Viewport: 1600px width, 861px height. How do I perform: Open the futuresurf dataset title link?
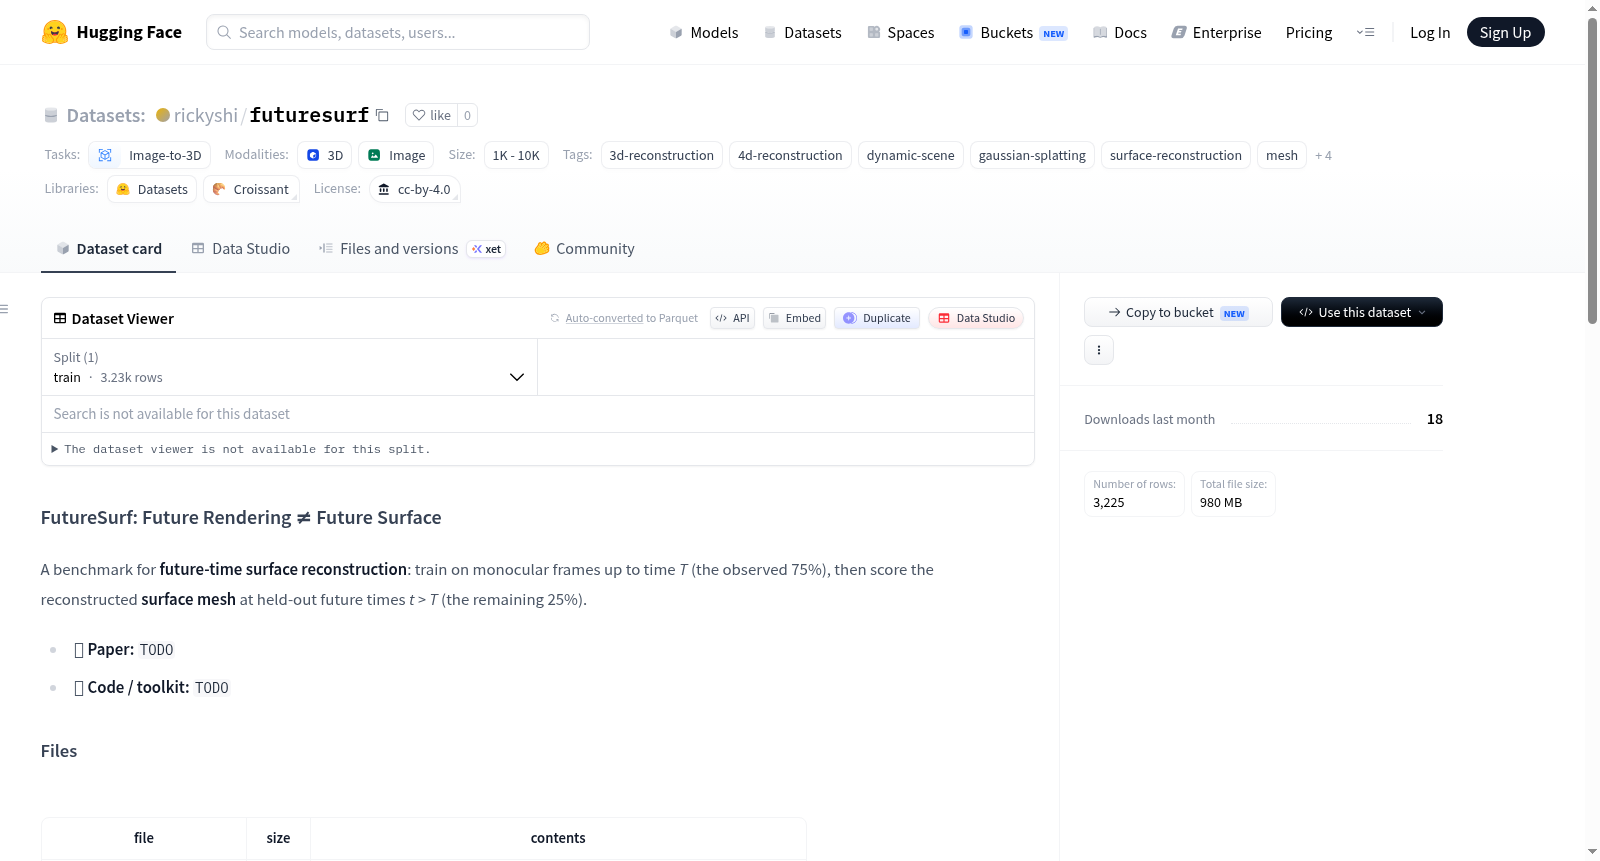(x=310, y=115)
